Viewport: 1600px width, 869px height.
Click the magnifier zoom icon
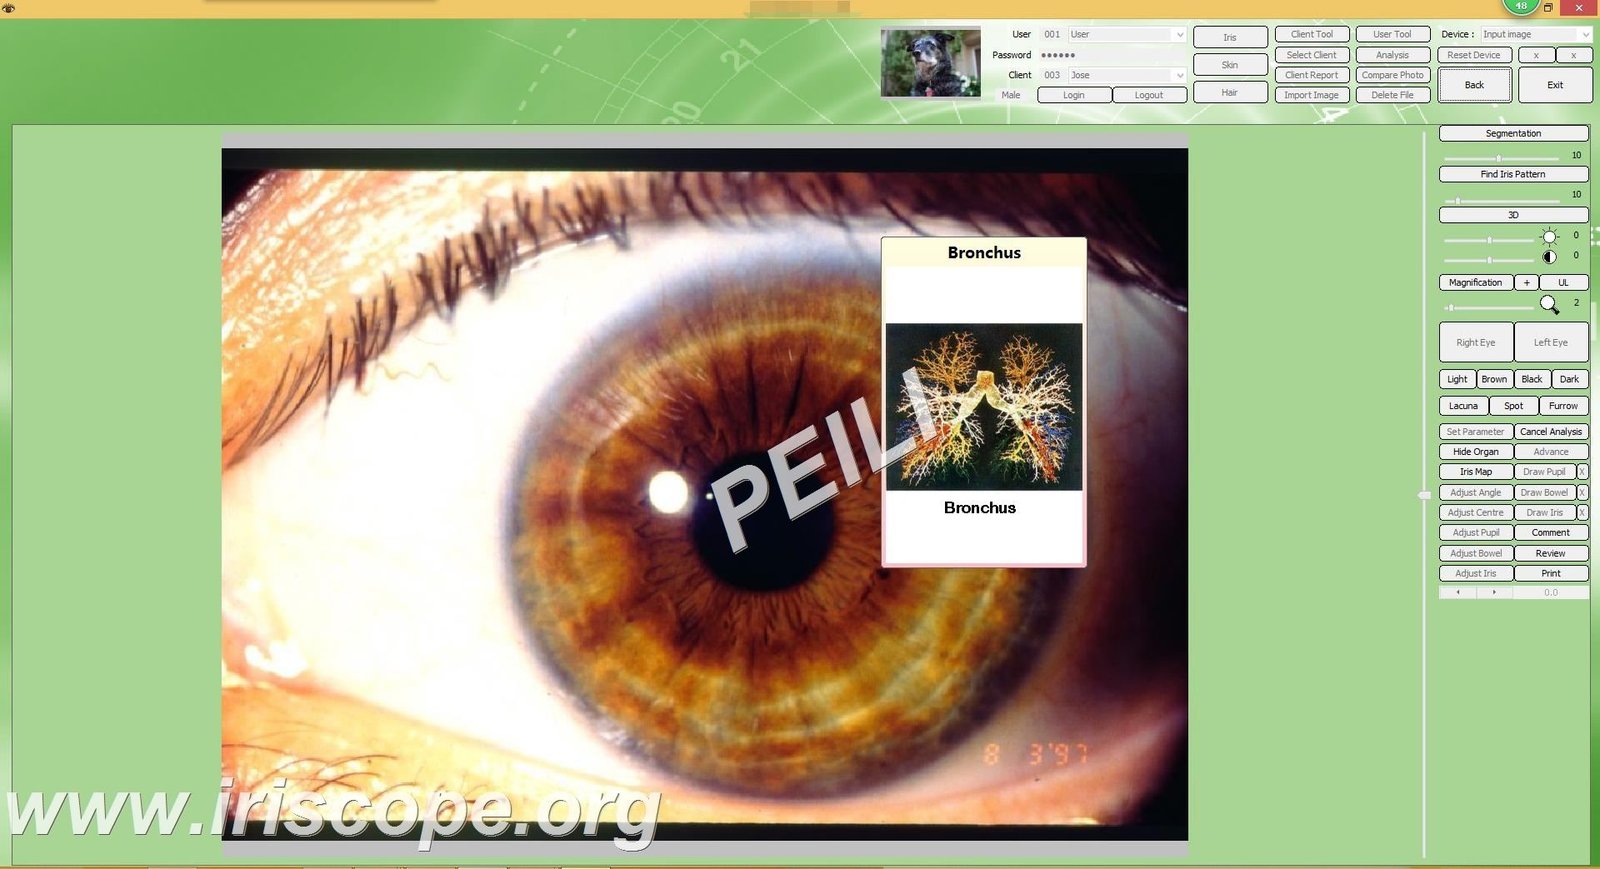(x=1549, y=305)
